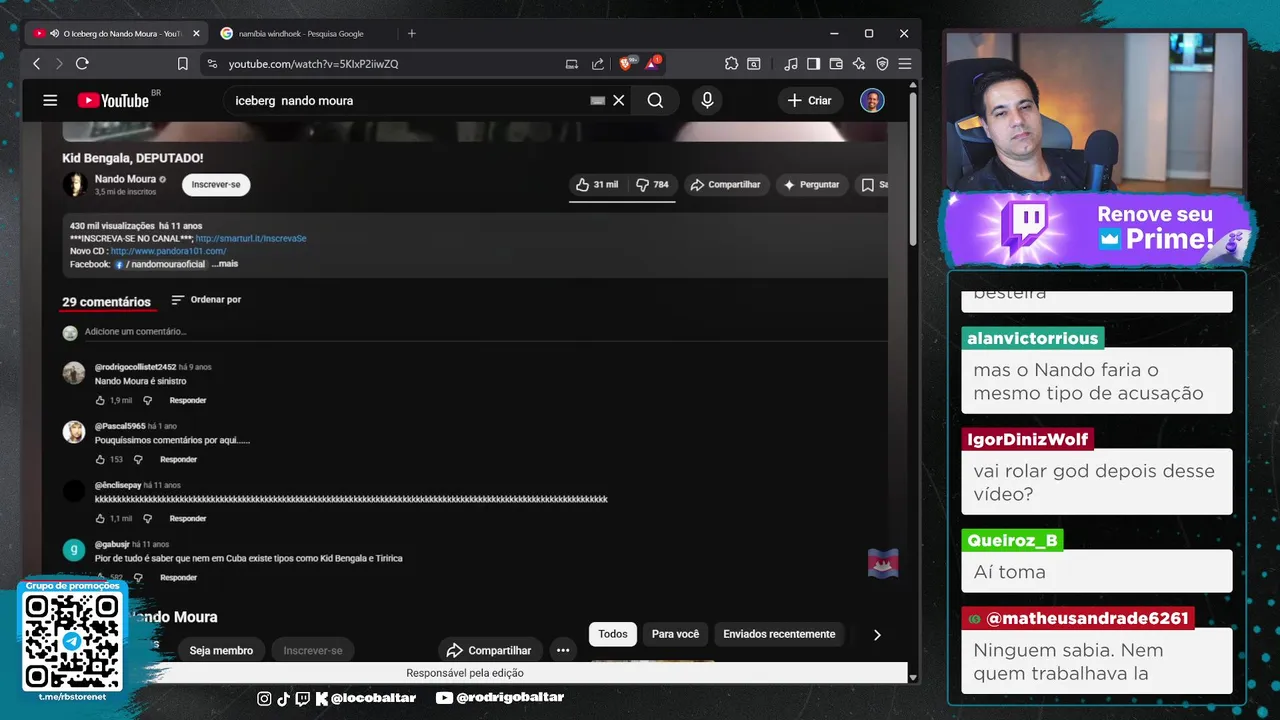Click the upper Compartilhar button beside likes
Viewport: 1280px width, 720px height.
point(724,185)
